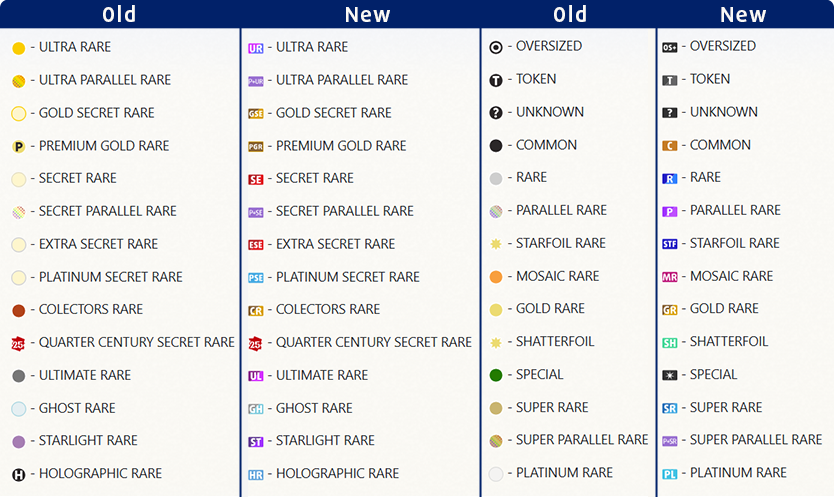Image resolution: width=834 pixels, height=497 pixels.
Task: Click the first Old column header
Action: tap(119, 14)
